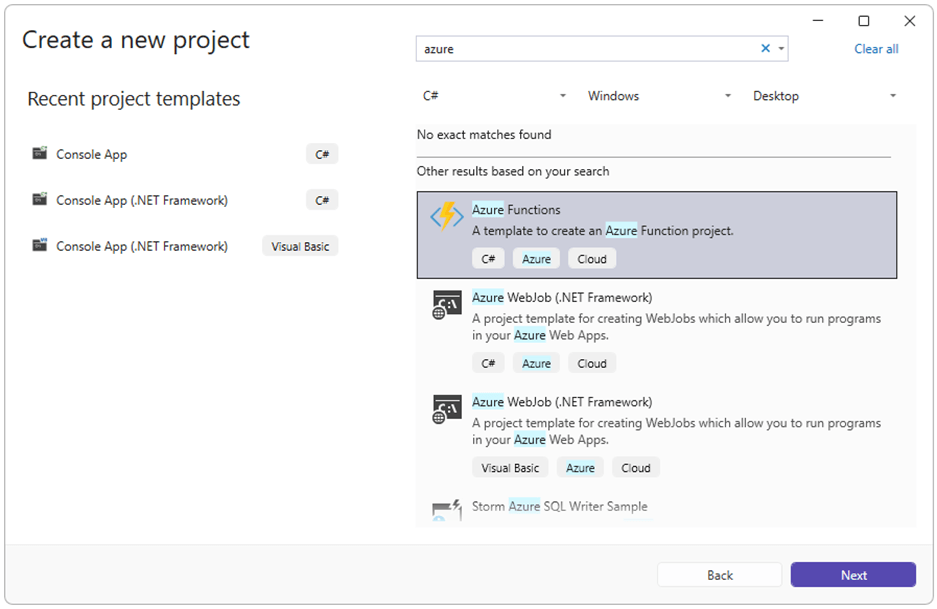
Task: Click the Console App recent template icon
Action: click(x=39, y=153)
